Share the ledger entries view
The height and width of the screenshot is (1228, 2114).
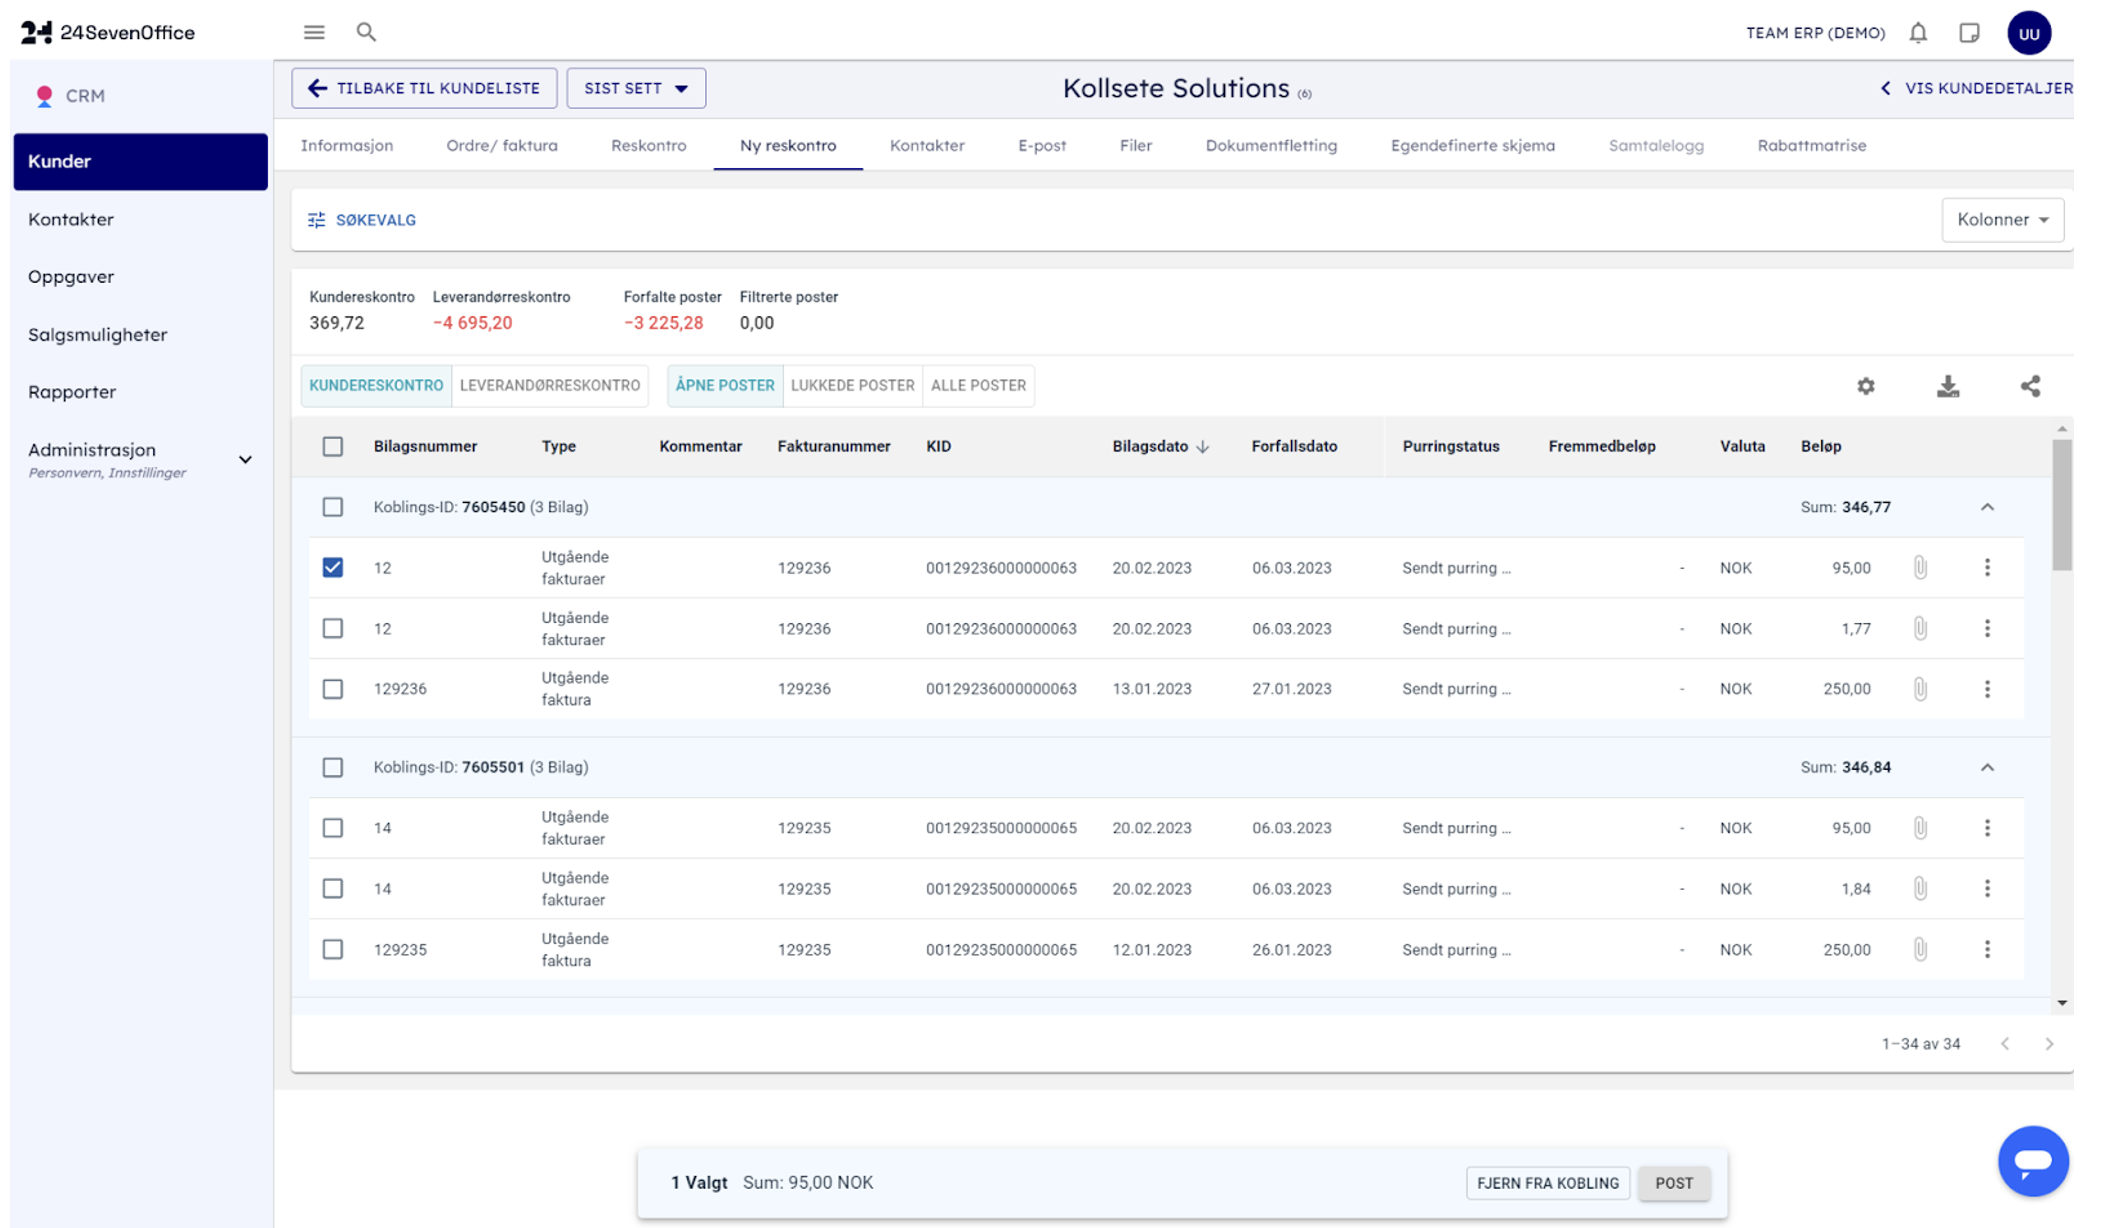click(2030, 386)
